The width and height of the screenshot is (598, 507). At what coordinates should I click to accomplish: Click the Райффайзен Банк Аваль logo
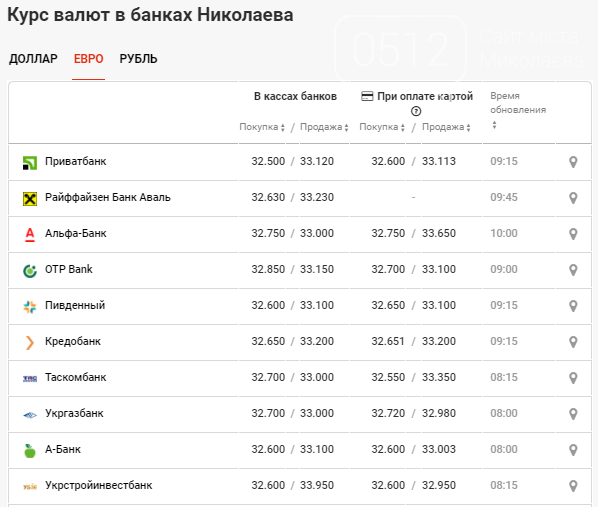[x=30, y=198]
